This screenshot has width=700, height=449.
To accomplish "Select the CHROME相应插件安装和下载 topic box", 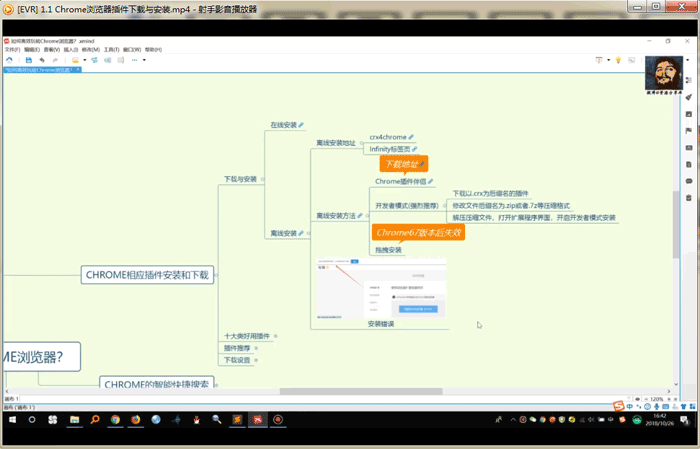I will [x=147, y=275].
